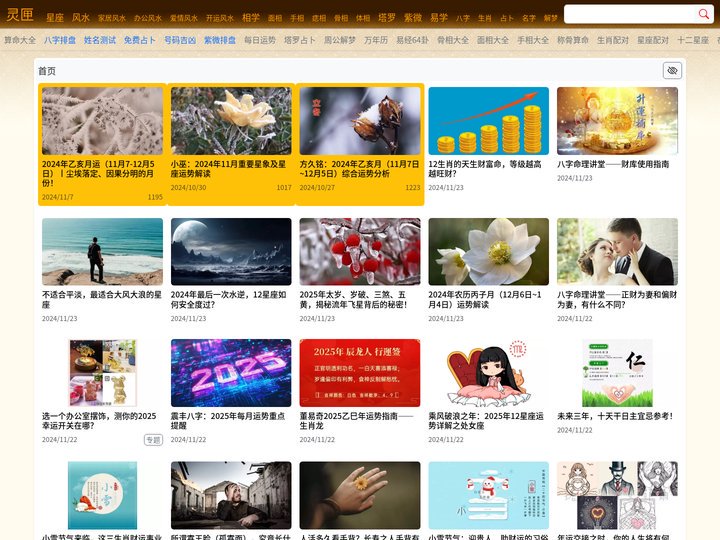Open 星座配对 link
Image resolution: width=720 pixels, height=540 pixels.
click(653, 40)
